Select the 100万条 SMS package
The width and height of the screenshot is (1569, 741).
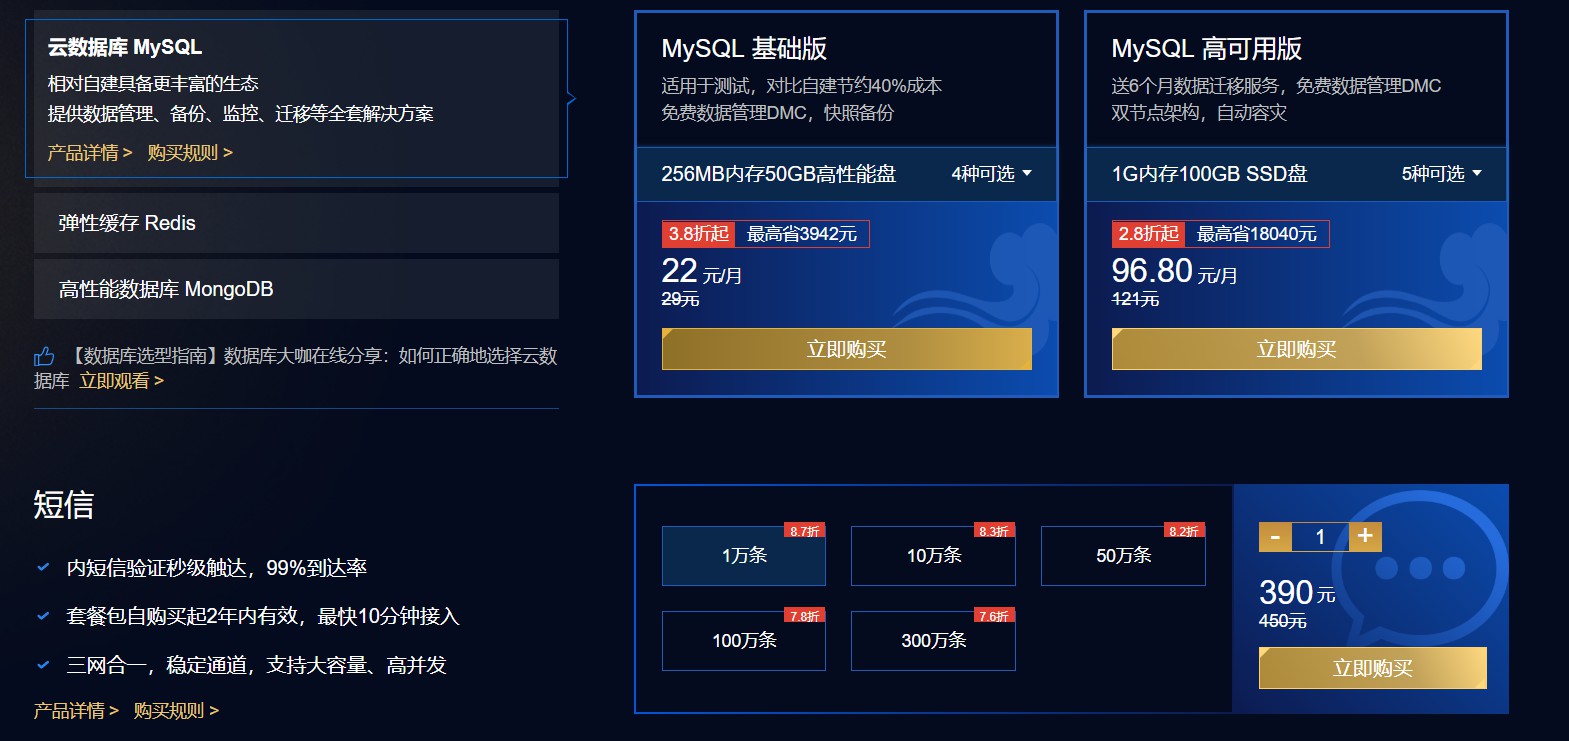pyautogui.click(x=744, y=641)
